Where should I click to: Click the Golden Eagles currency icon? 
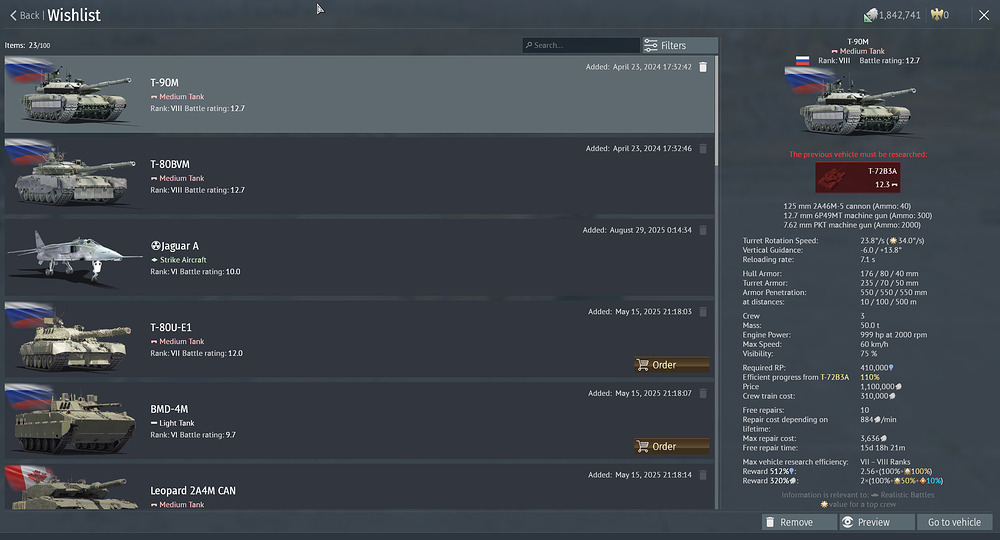pyautogui.click(x=937, y=15)
